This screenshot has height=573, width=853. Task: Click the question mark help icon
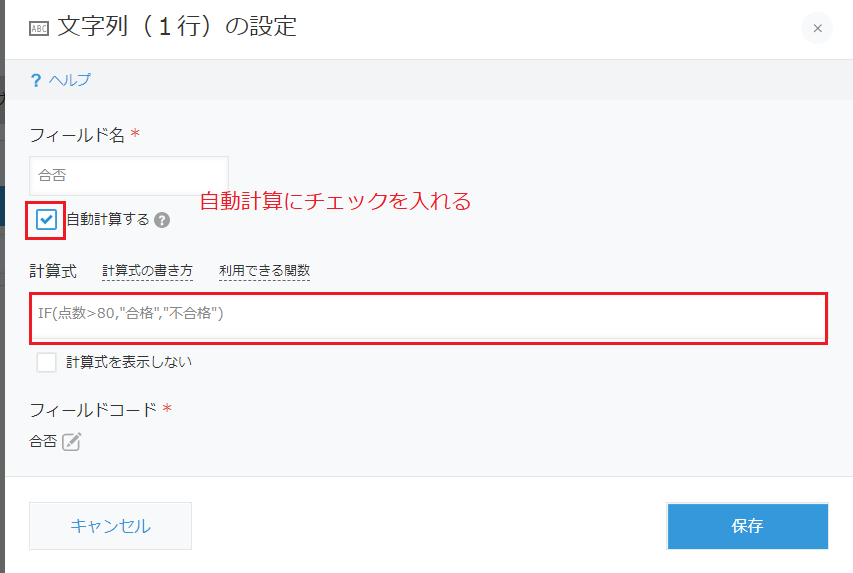pos(36,81)
